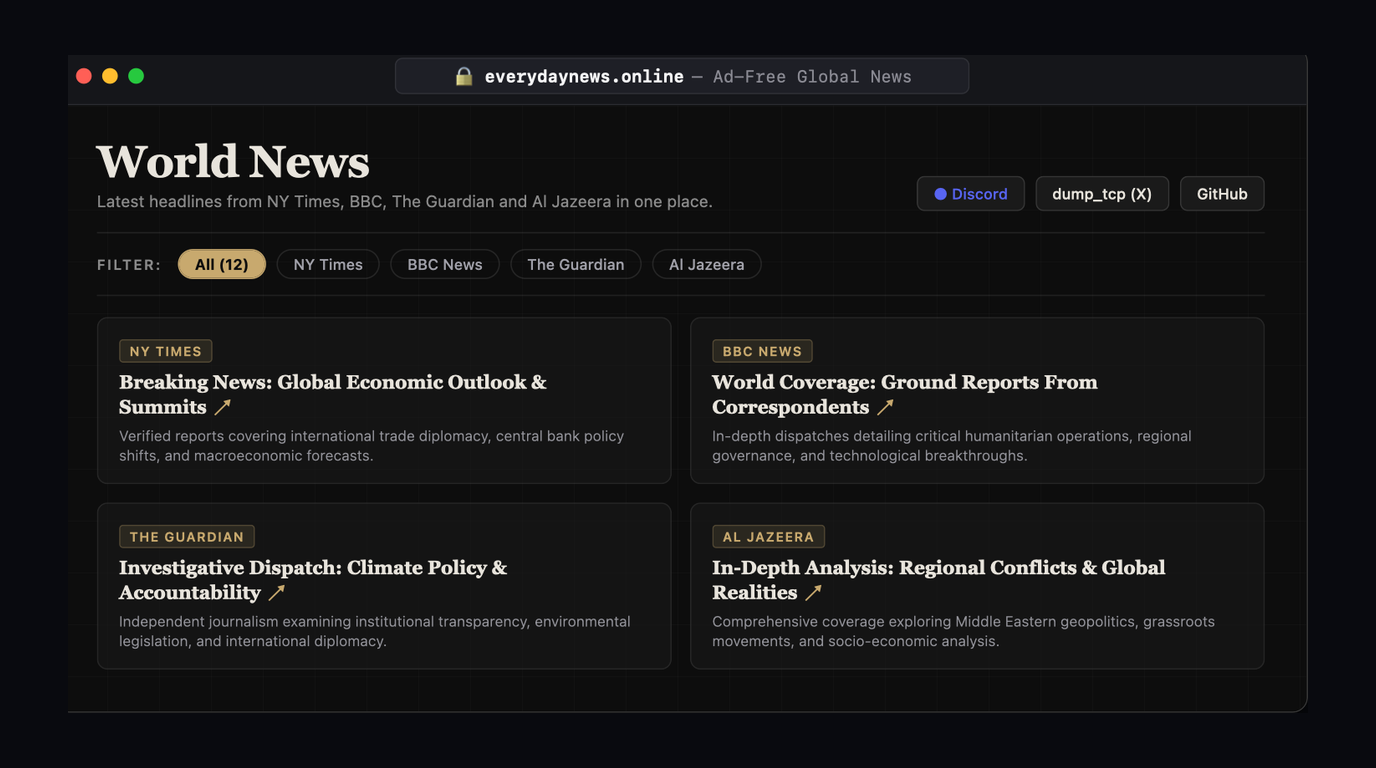Open the GitHub button

(x=1222, y=194)
